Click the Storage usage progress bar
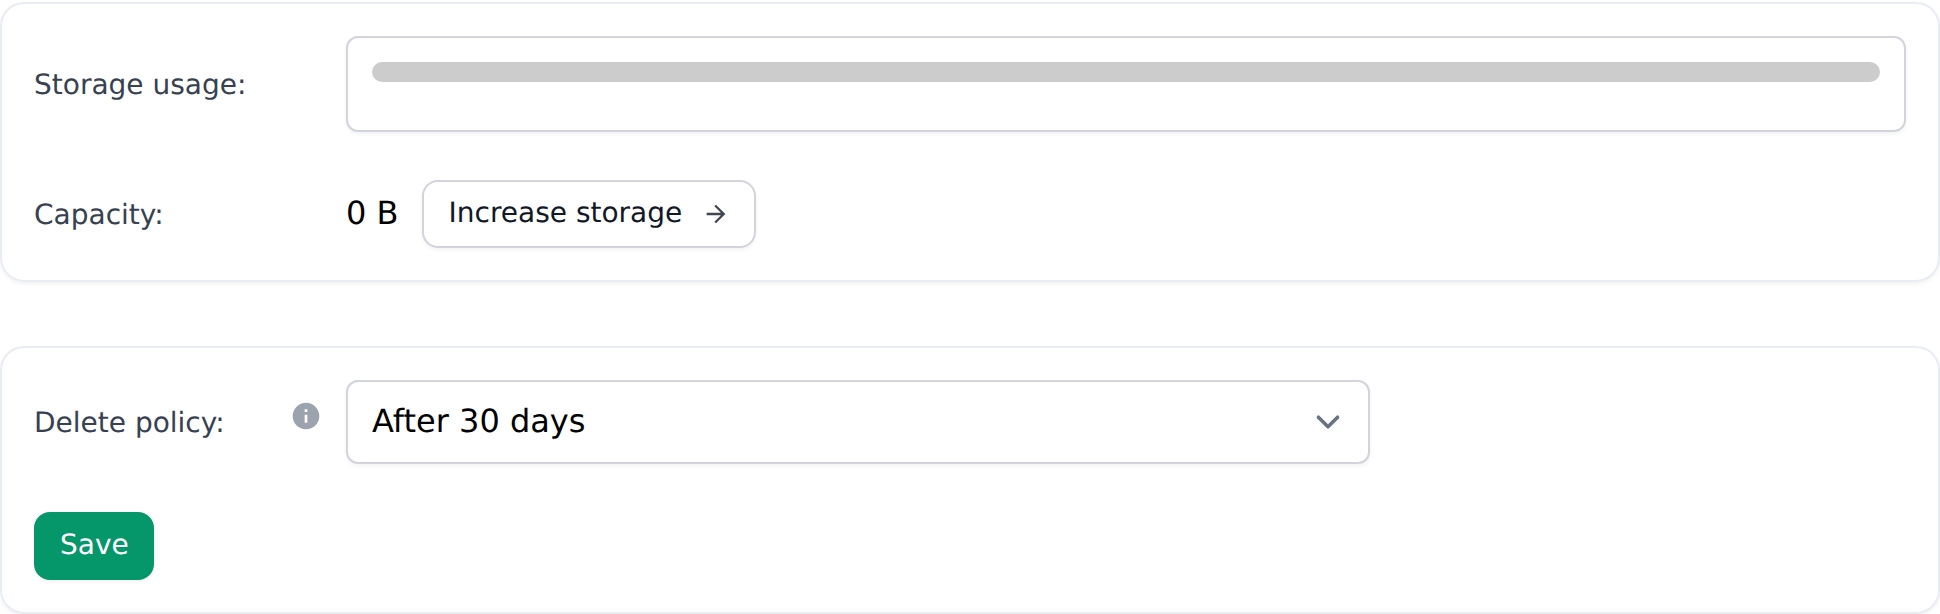Viewport: 1940px width, 614px height. pyautogui.click(x=1125, y=72)
